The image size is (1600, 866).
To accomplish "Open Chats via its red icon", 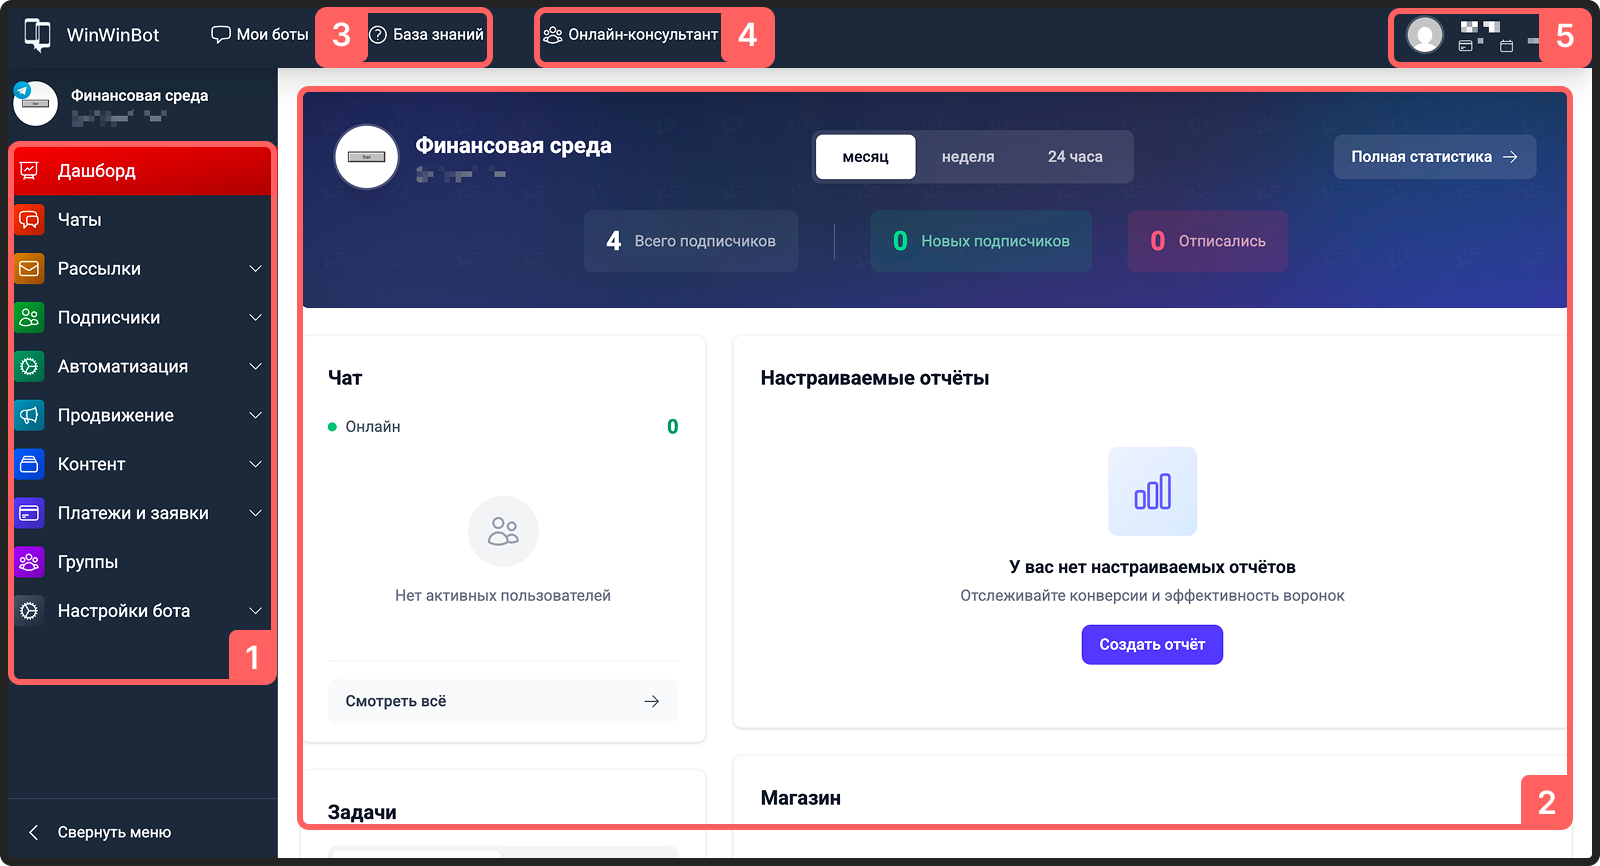I will pos(30,220).
